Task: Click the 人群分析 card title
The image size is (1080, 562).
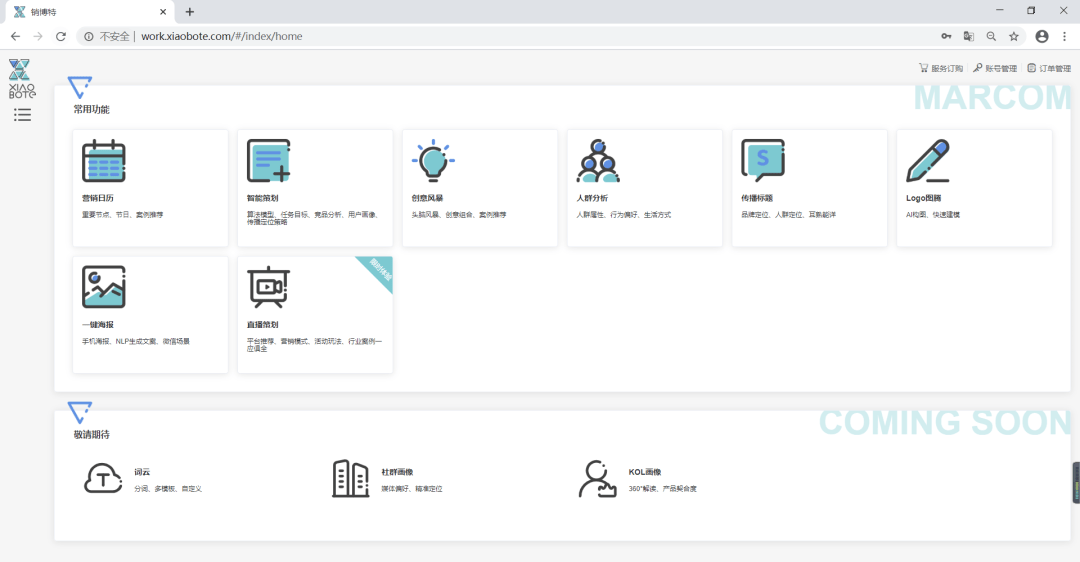Action: click(x=592, y=198)
